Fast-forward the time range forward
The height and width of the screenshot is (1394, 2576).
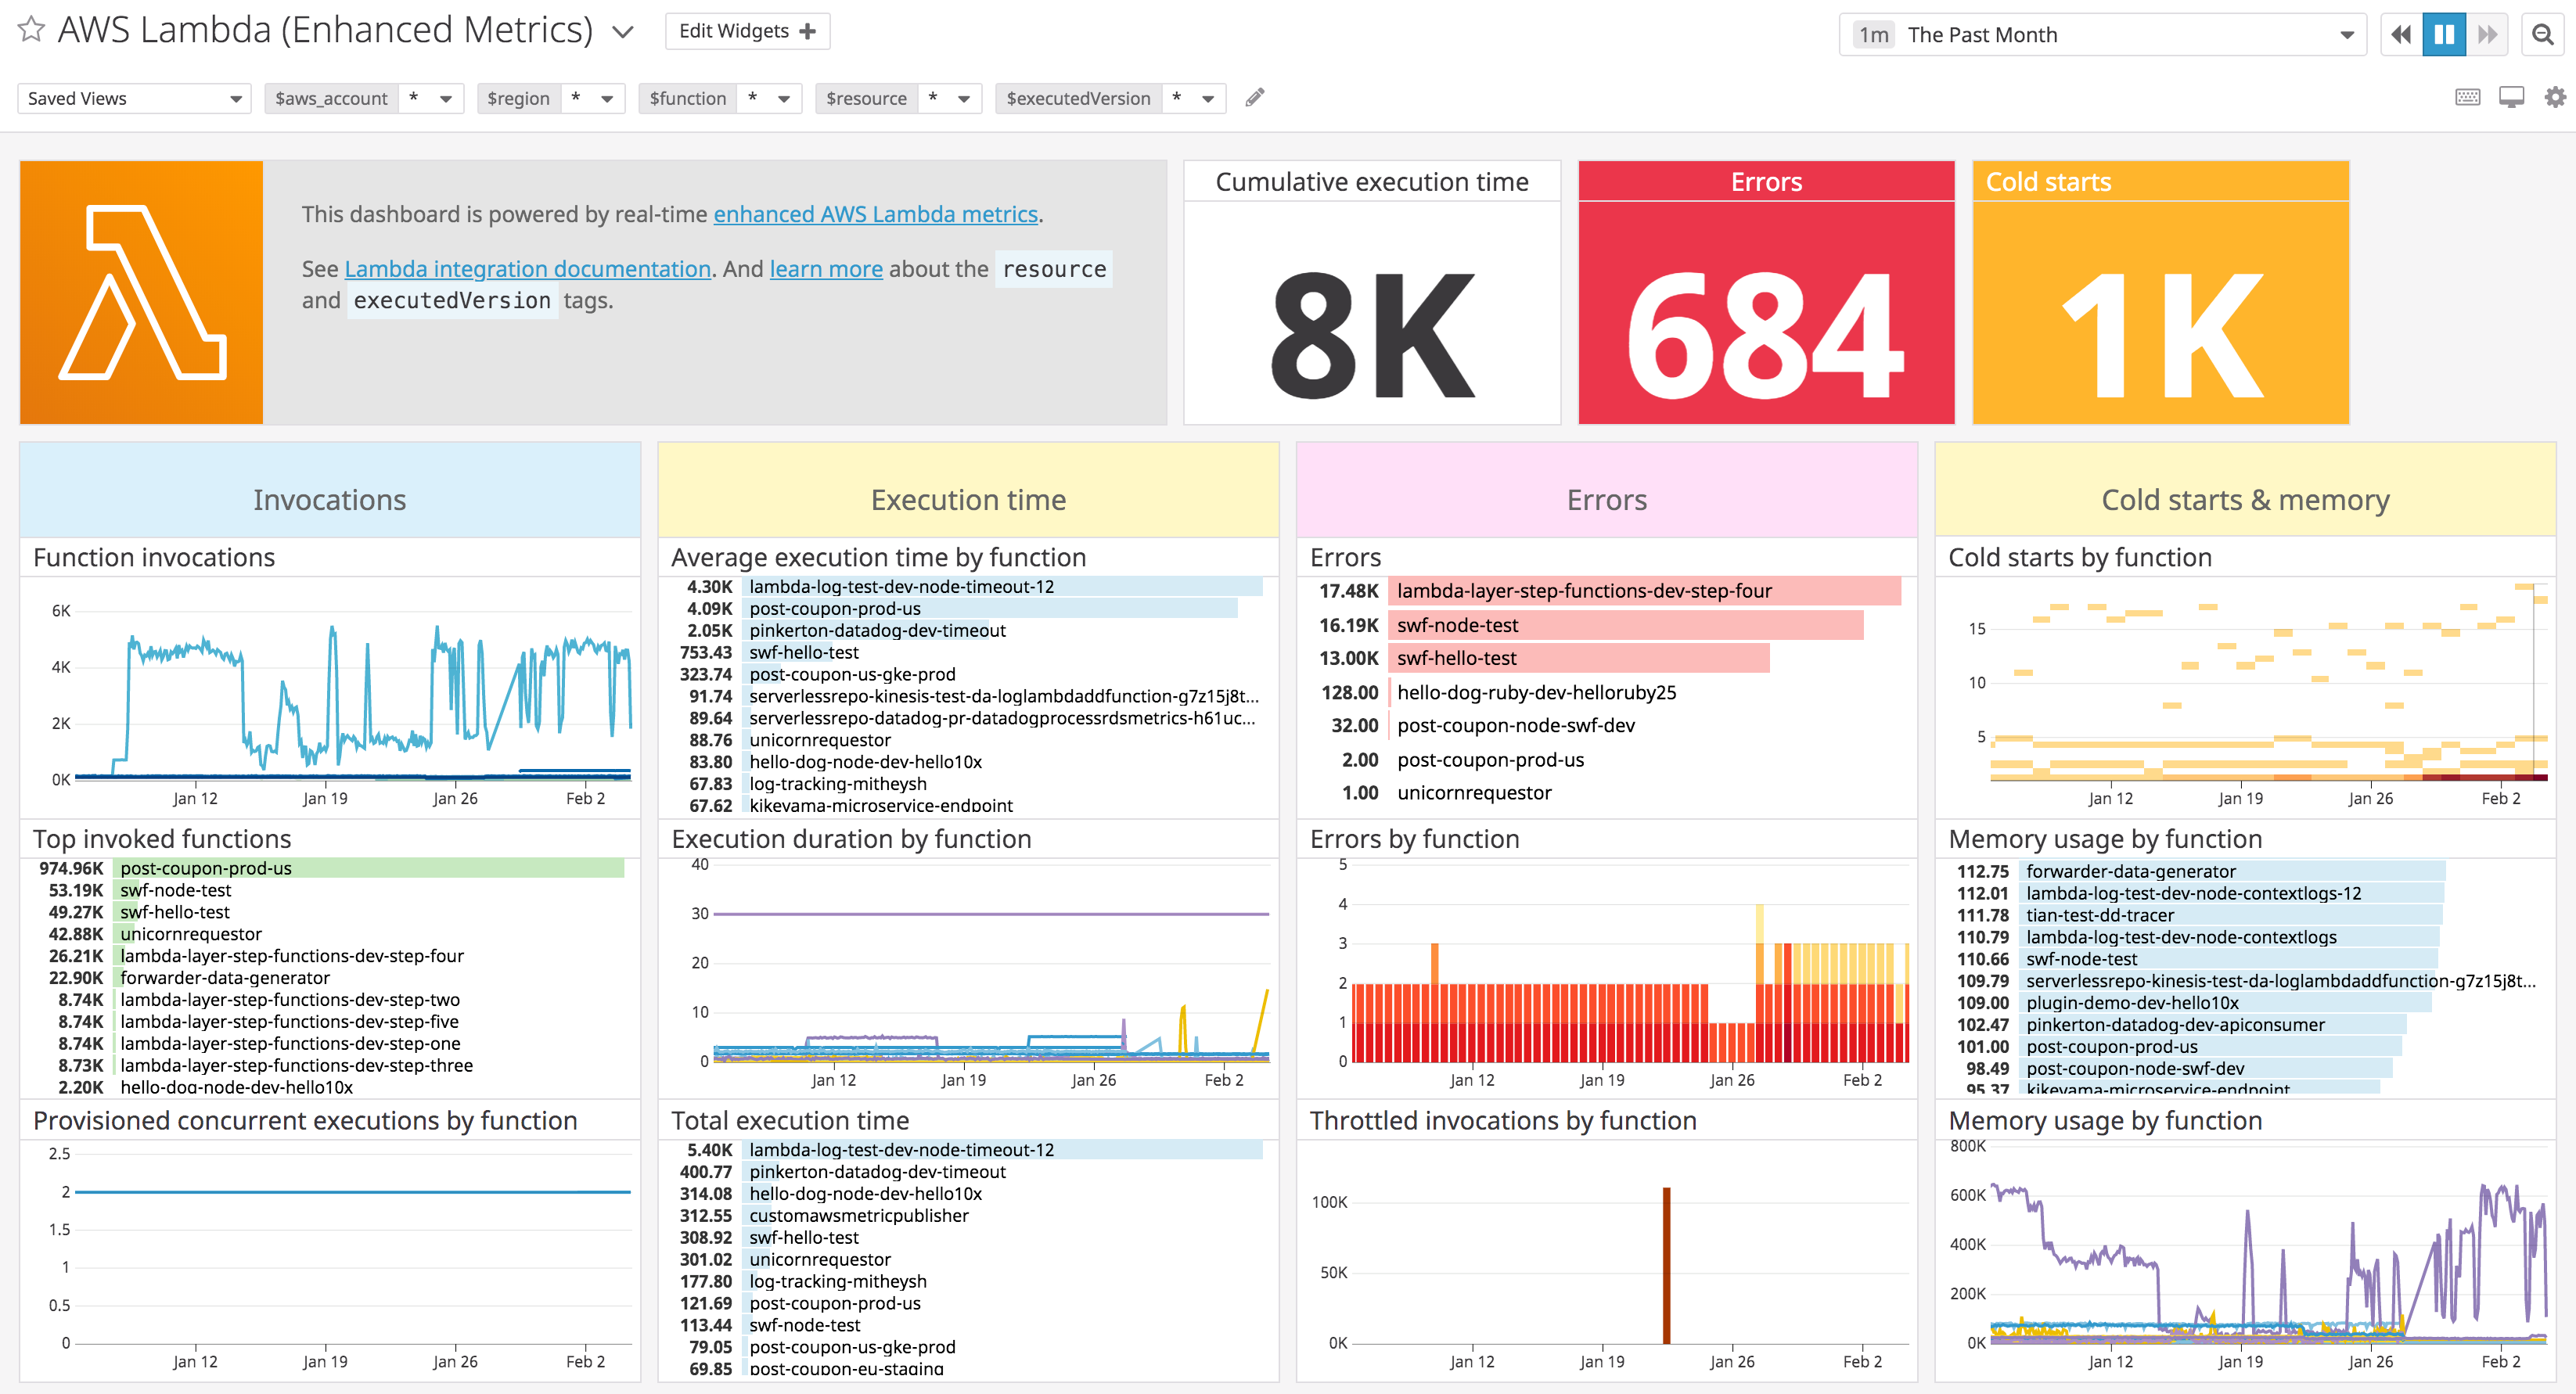click(x=2487, y=33)
